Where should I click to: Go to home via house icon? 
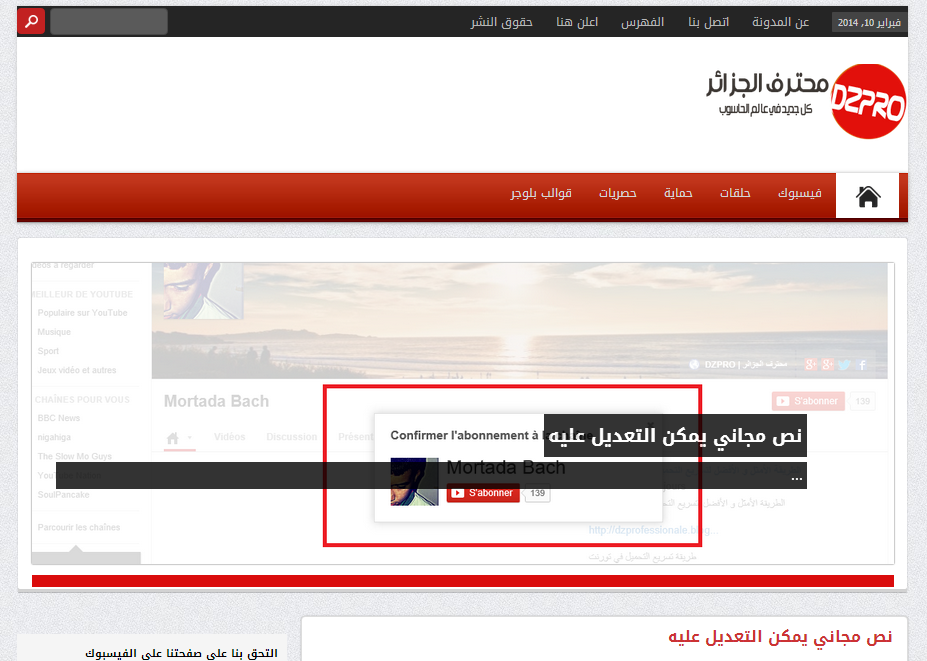(867, 196)
